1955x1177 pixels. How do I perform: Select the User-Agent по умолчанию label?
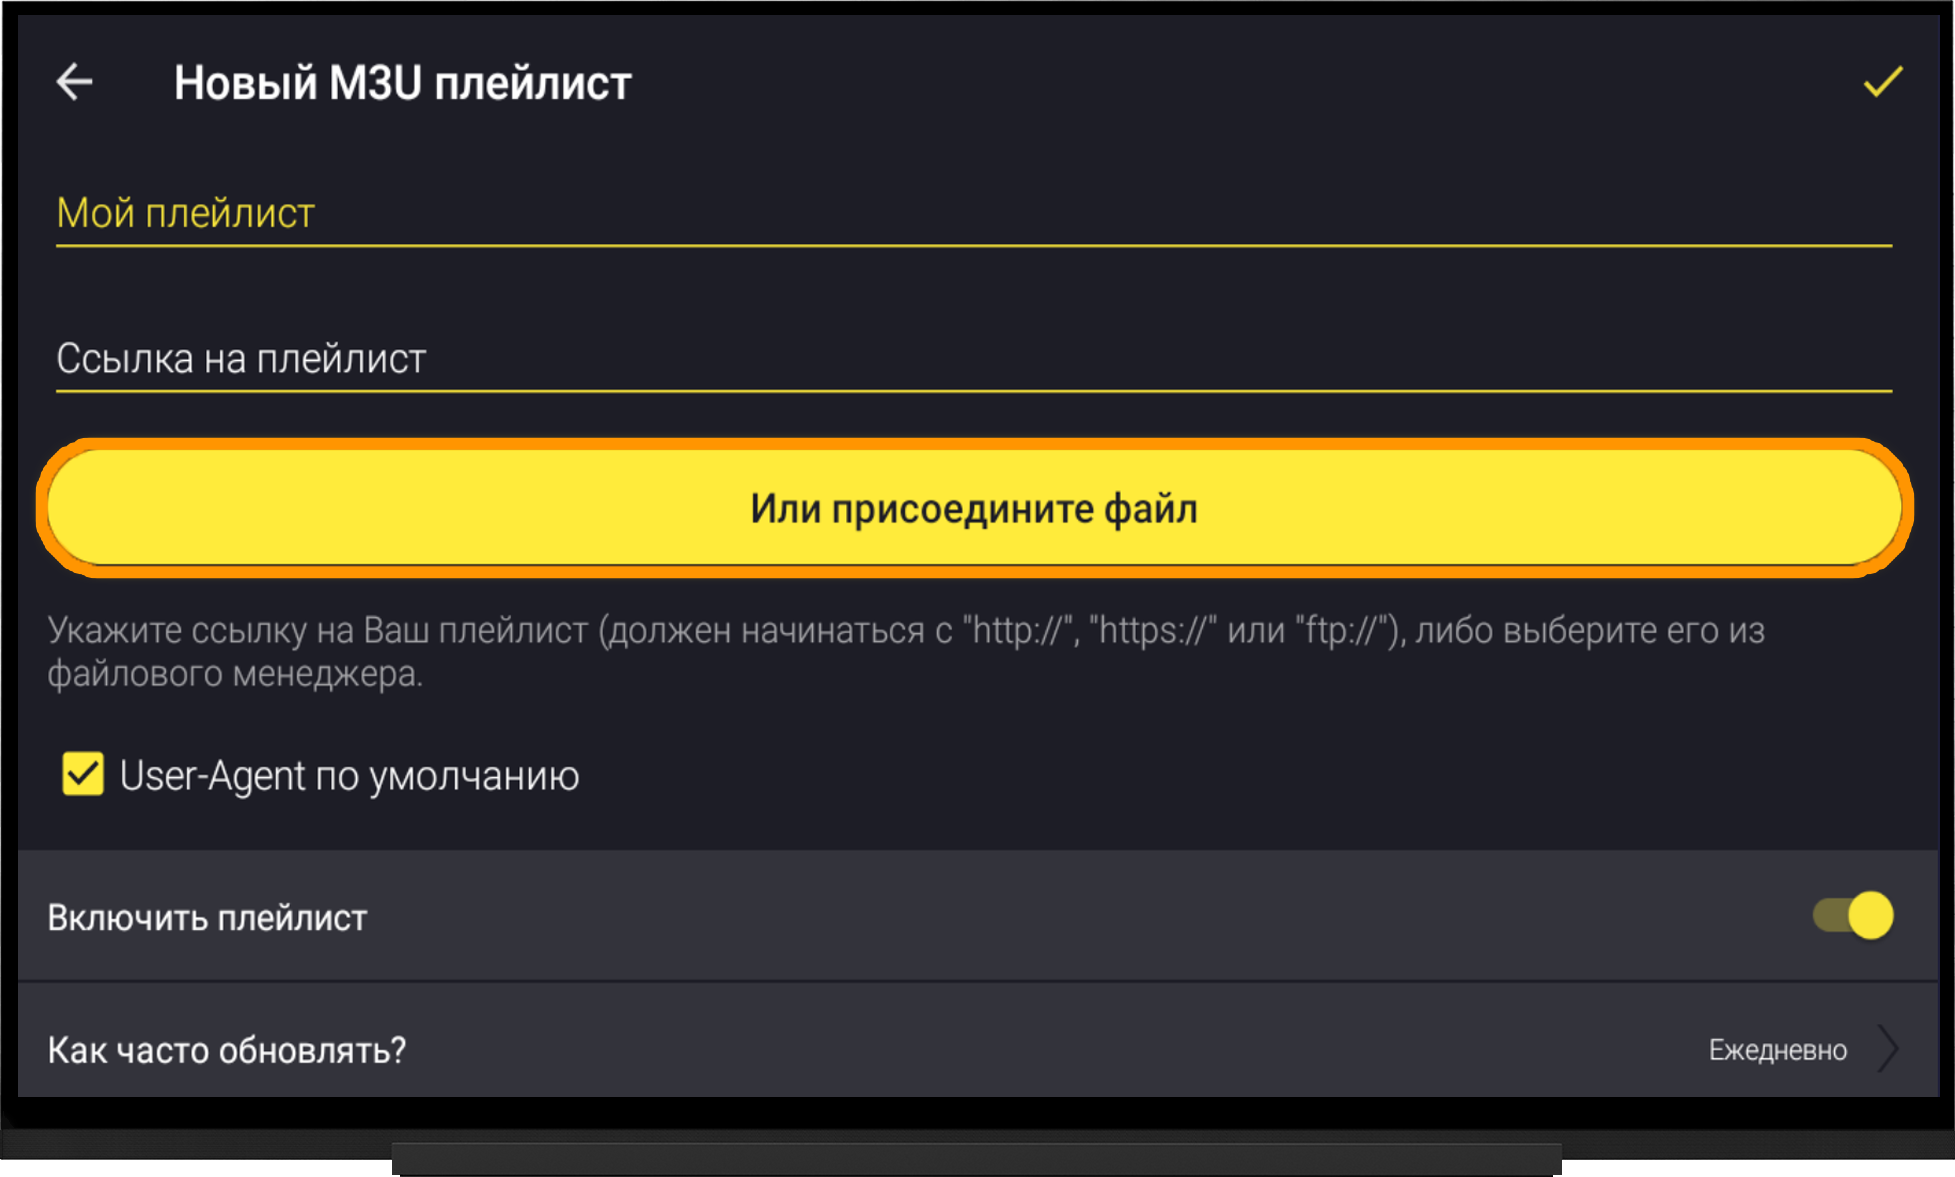[x=349, y=776]
